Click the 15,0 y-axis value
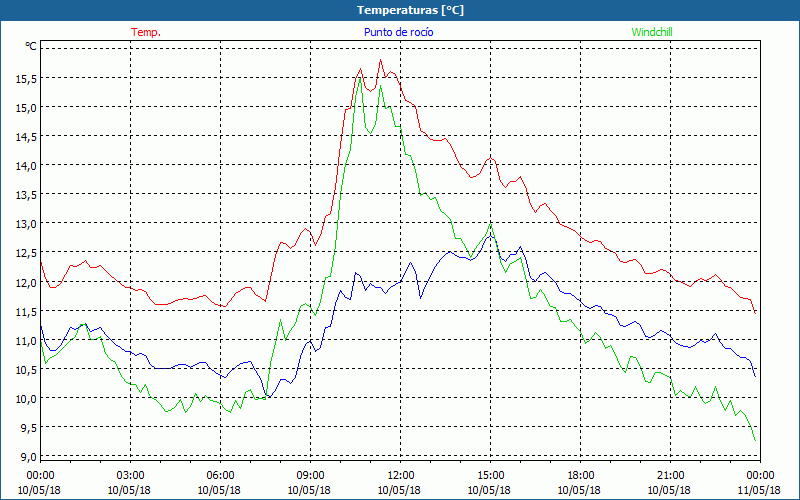 pos(28,107)
